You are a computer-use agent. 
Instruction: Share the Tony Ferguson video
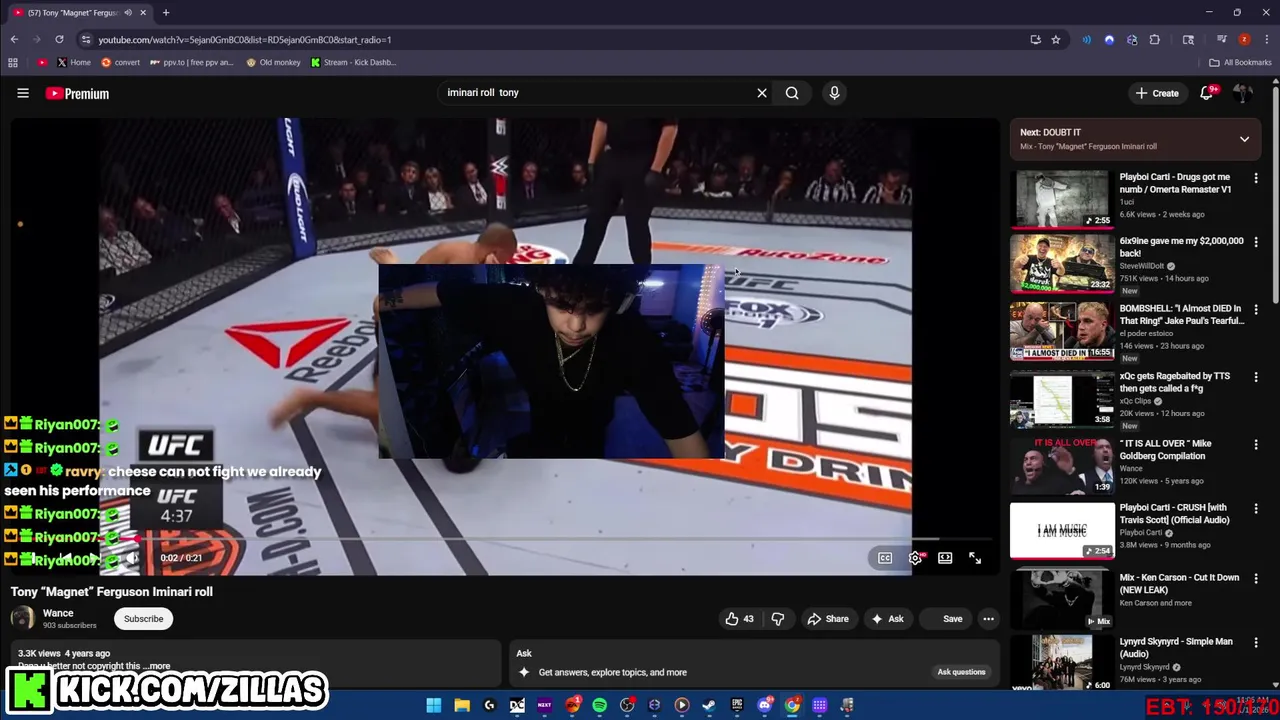pos(828,619)
